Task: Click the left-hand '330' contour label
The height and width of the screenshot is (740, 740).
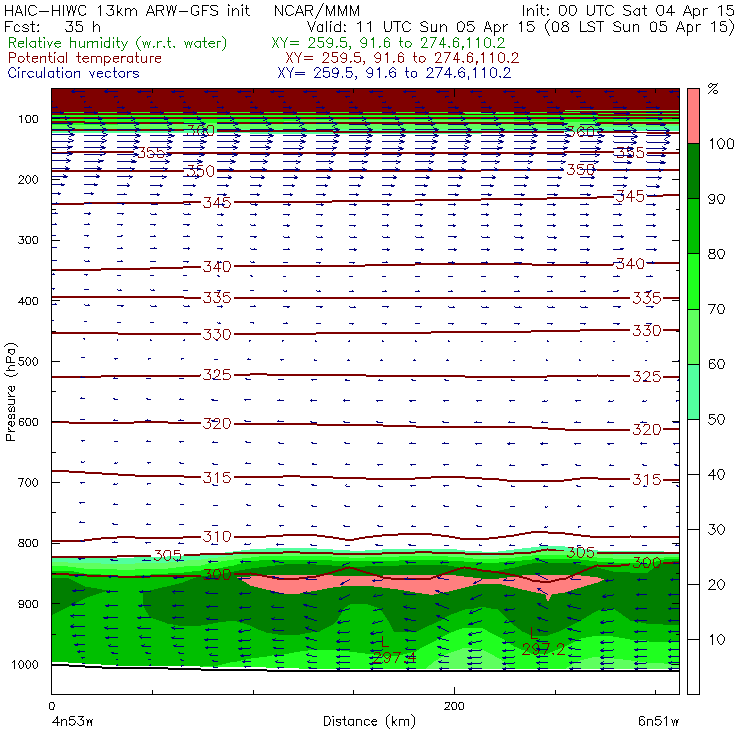Action: coord(217,334)
